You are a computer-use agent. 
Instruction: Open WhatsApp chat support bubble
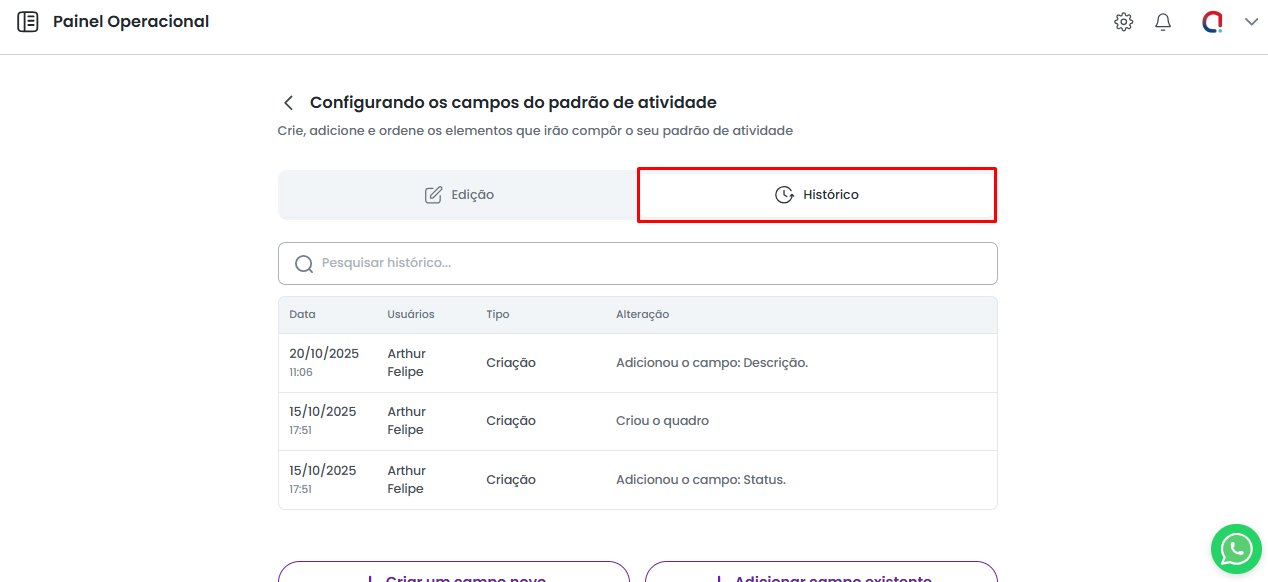click(x=1236, y=548)
